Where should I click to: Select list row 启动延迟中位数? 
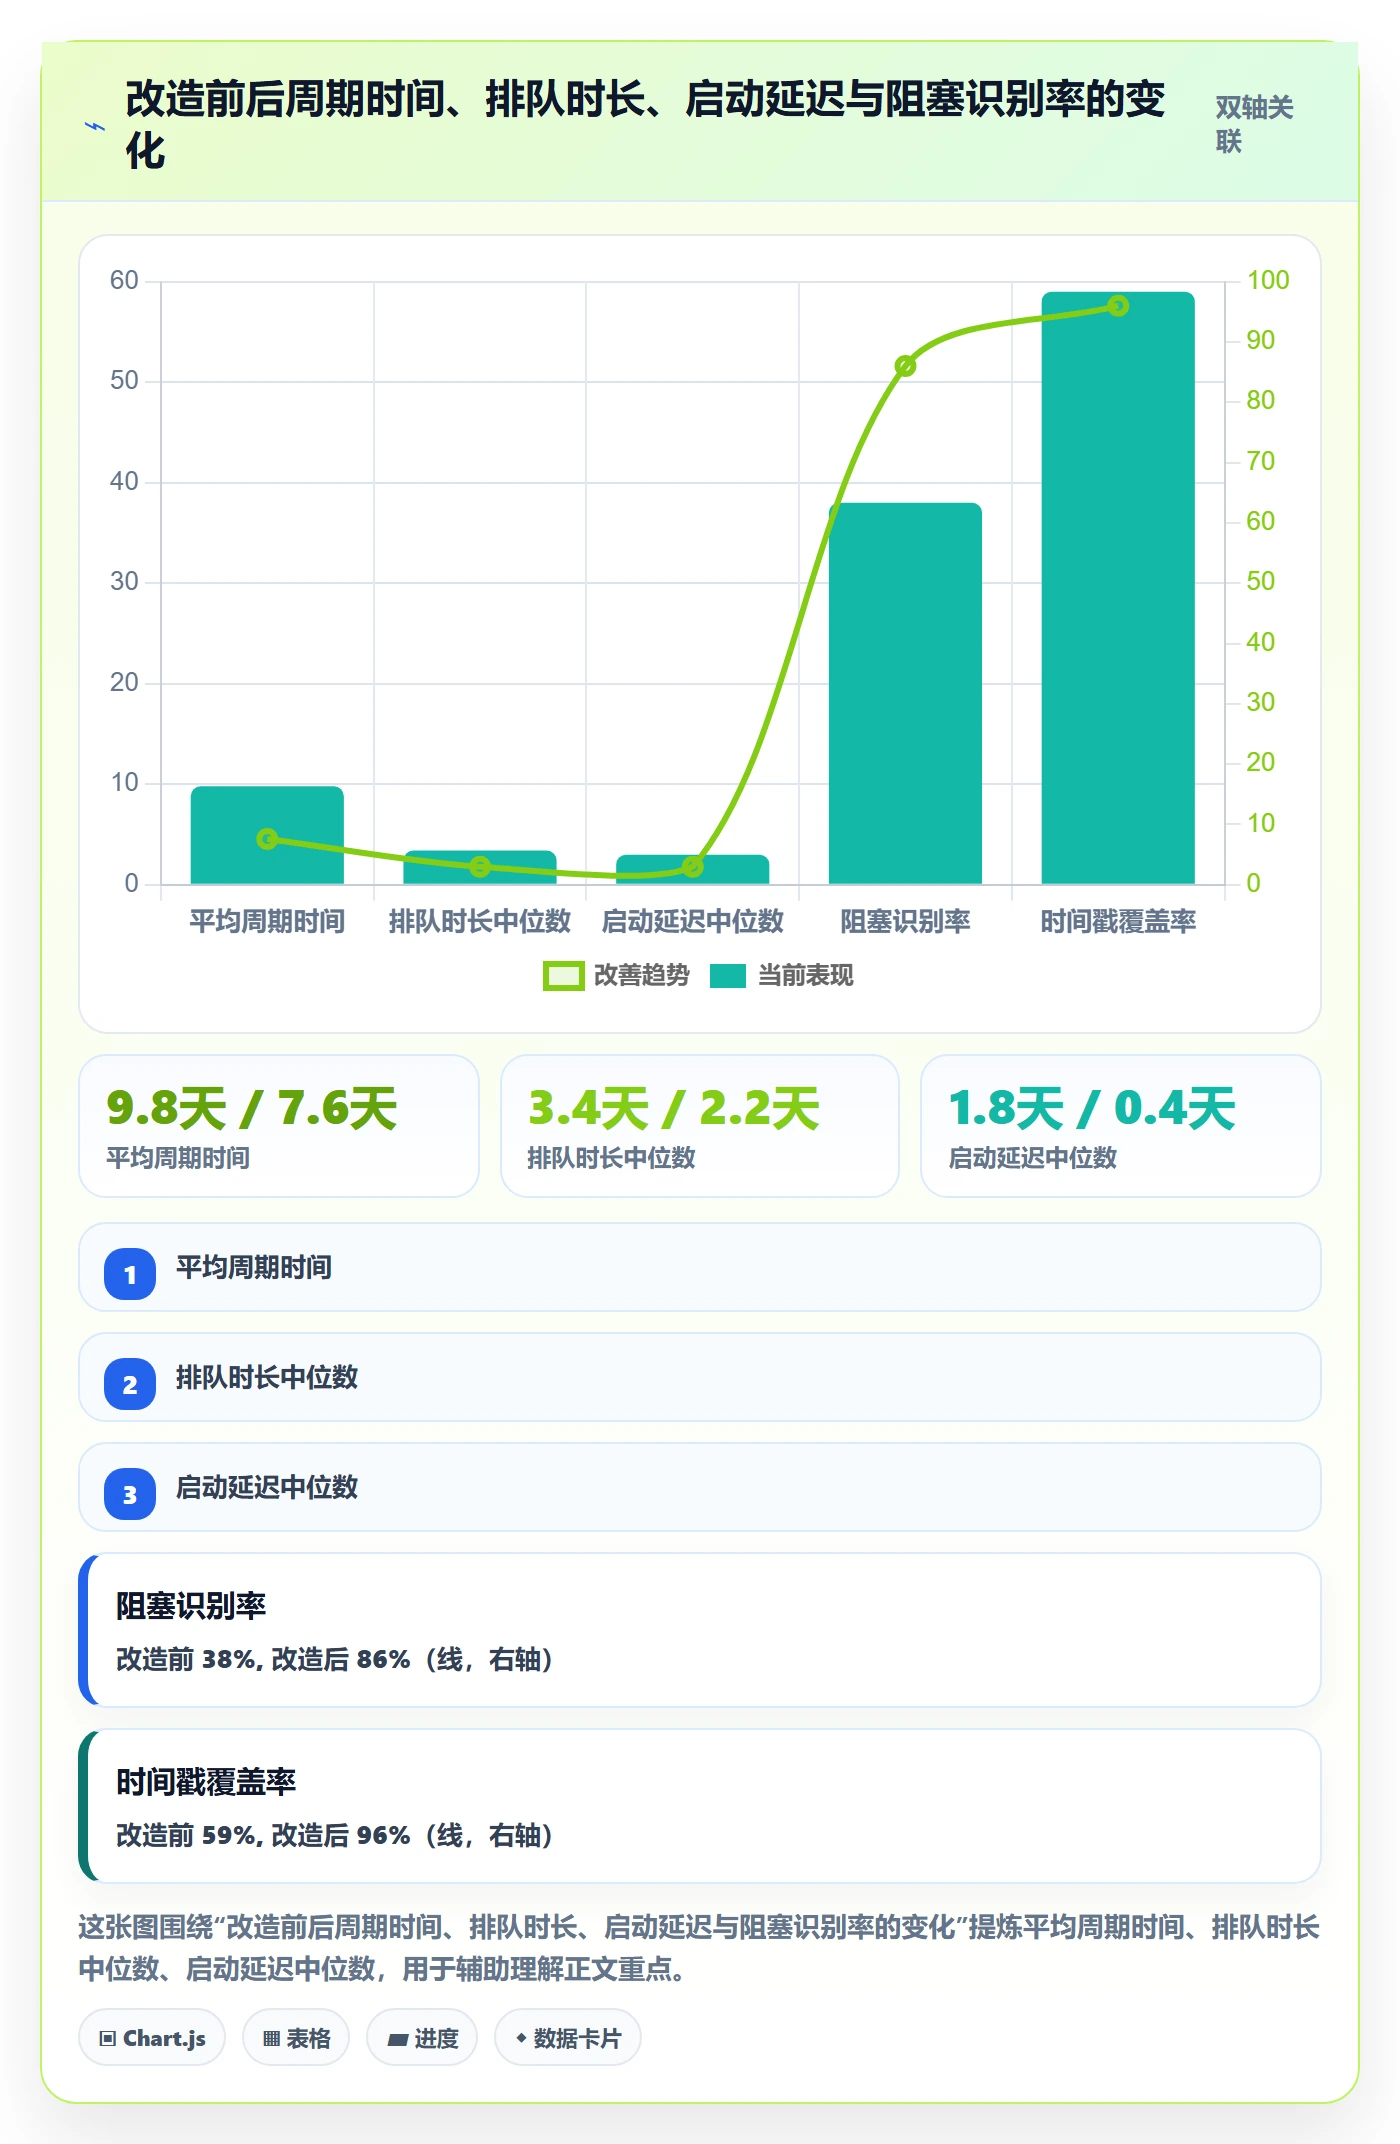point(700,1487)
